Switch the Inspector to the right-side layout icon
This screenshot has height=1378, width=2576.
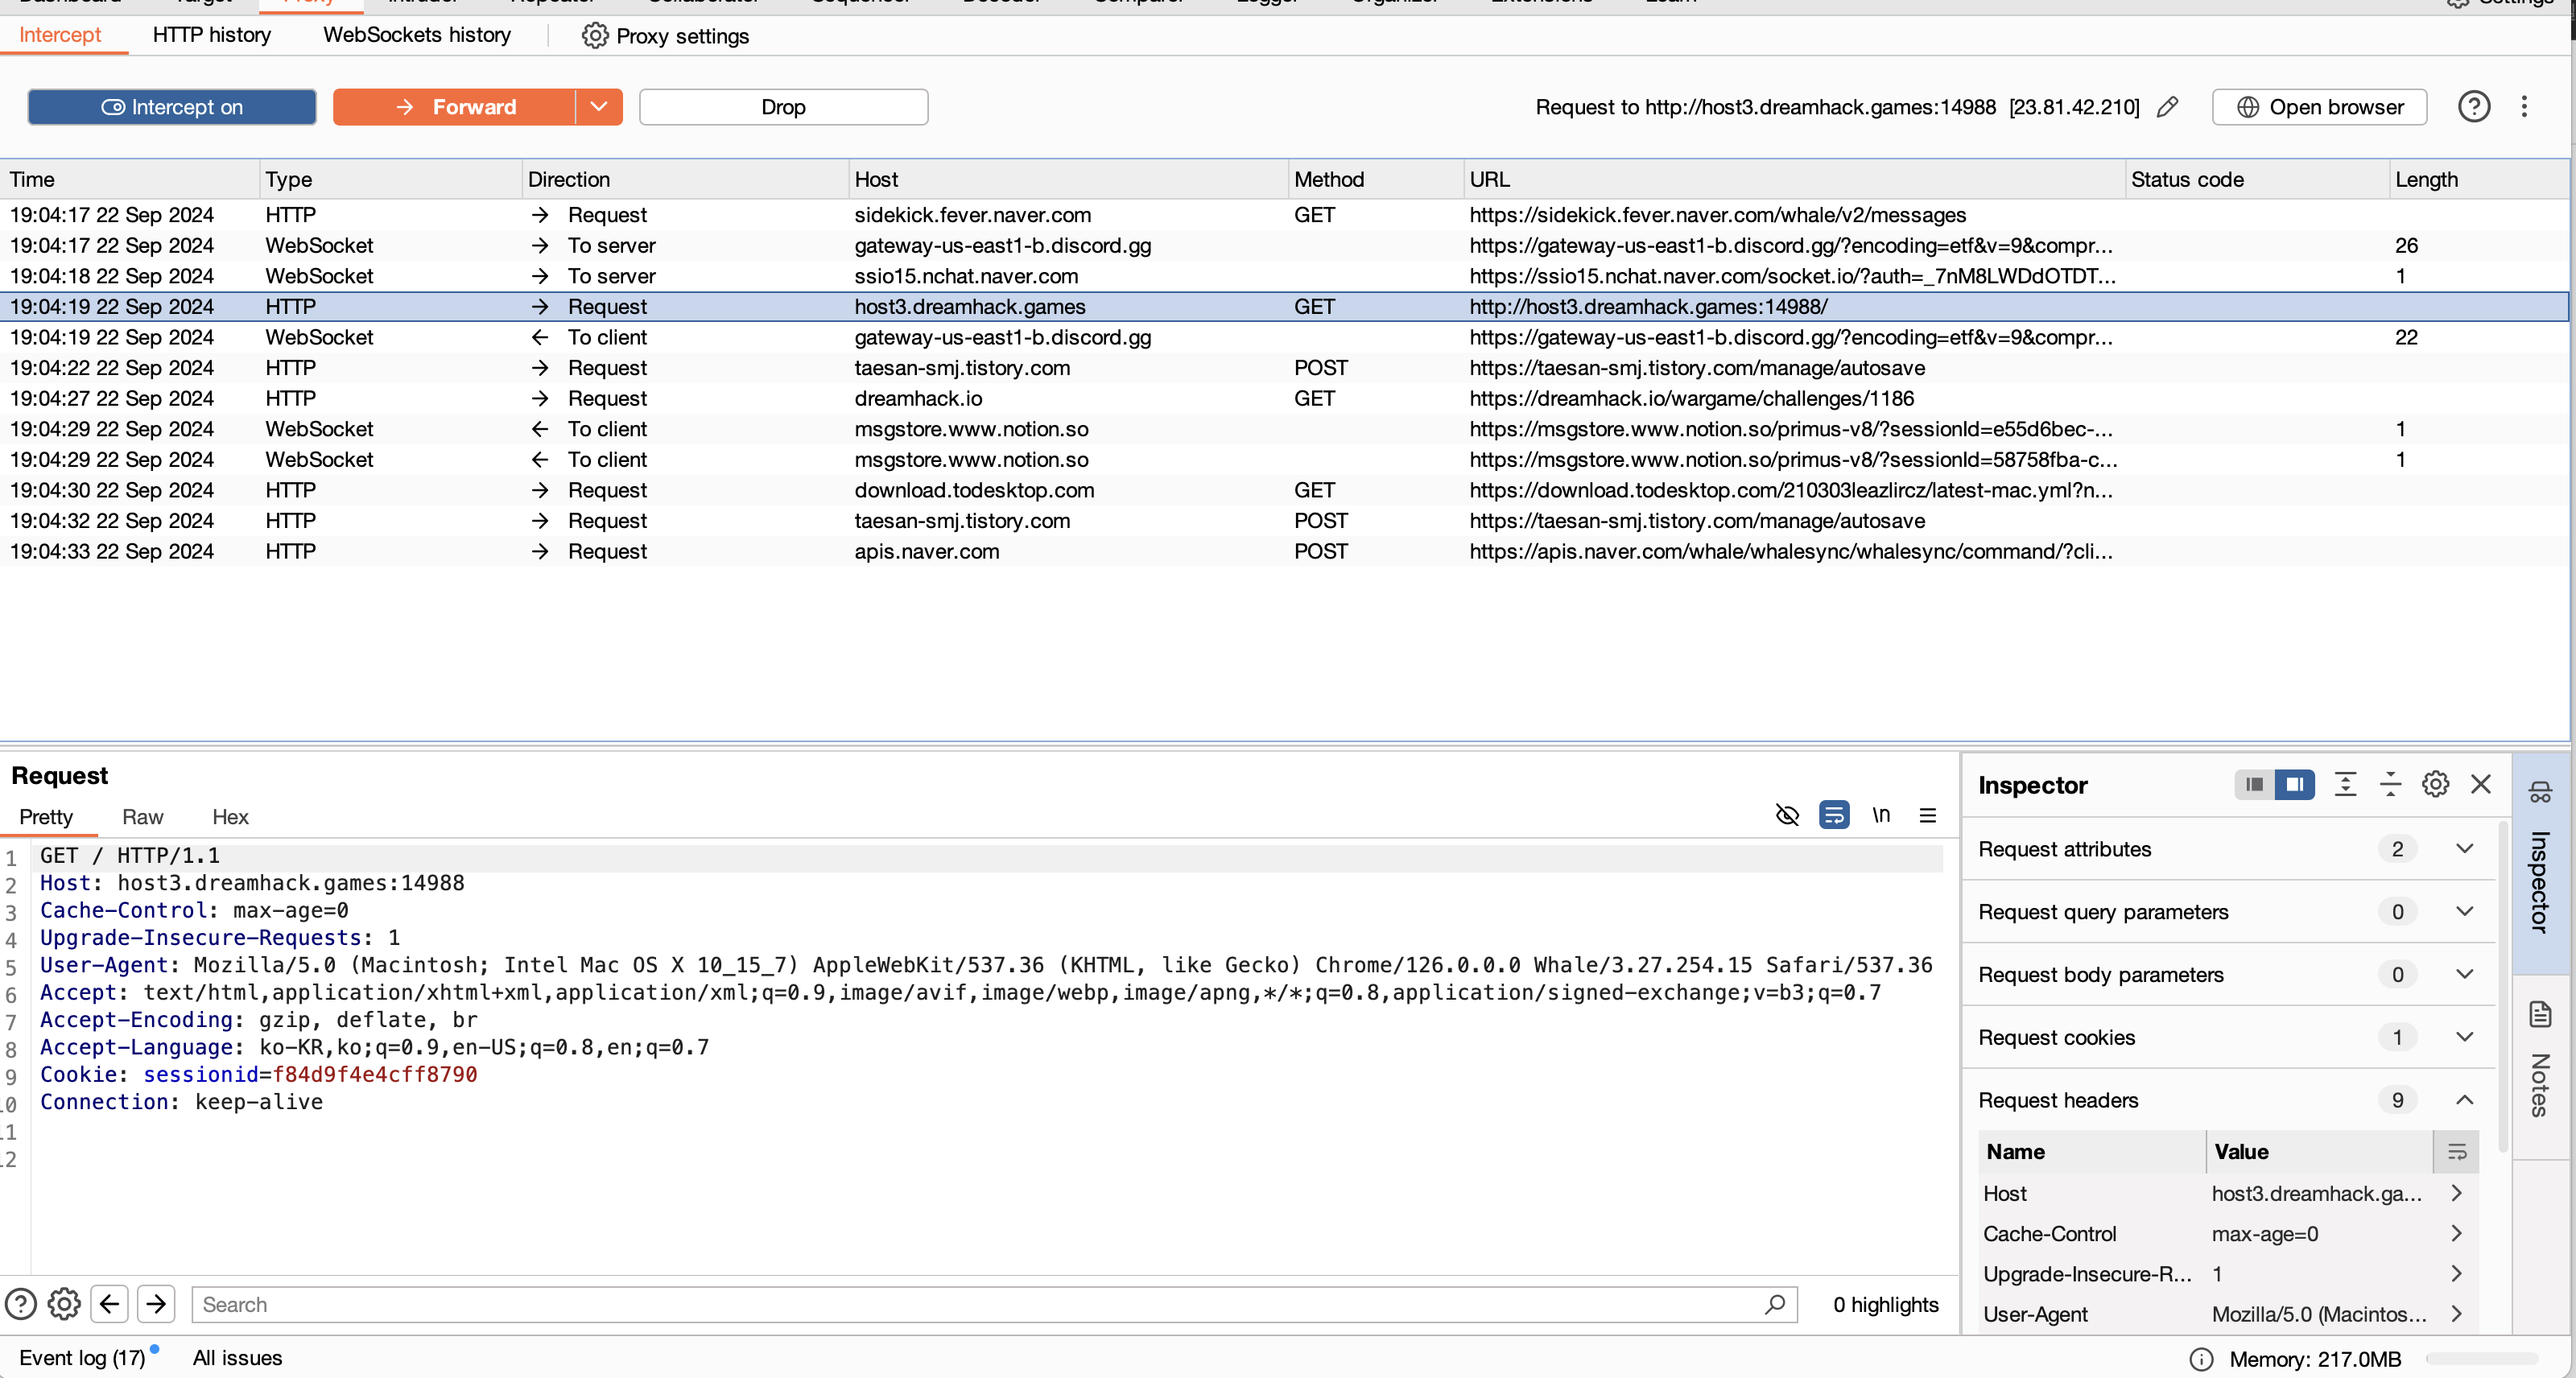coord(2295,784)
